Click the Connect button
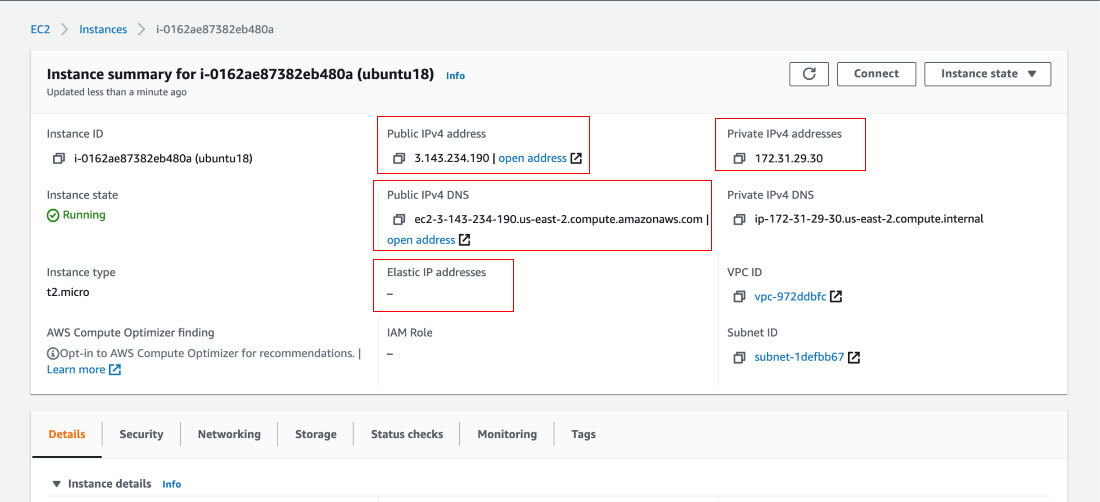Screen dimensions: 1100x502 pos(876,74)
